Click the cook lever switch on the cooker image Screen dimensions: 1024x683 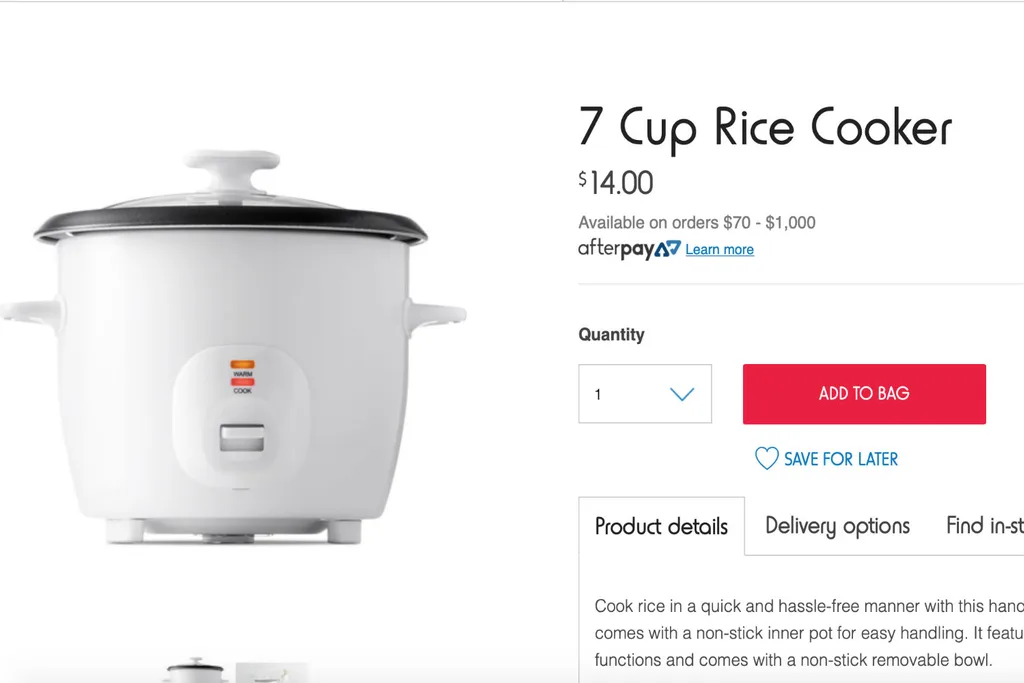pos(242,438)
